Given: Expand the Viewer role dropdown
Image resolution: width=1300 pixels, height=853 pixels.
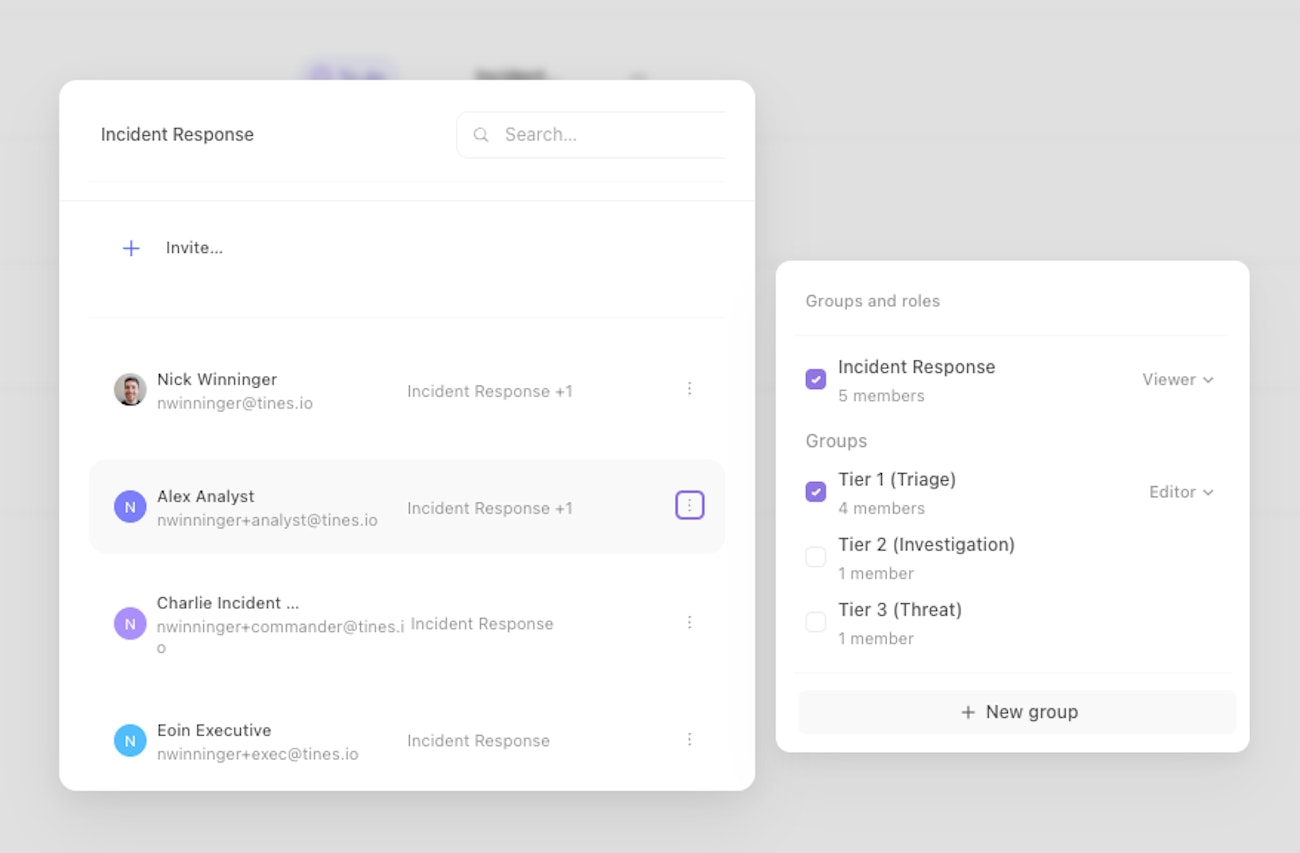Looking at the screenshot, I should tap(1178, 380).
